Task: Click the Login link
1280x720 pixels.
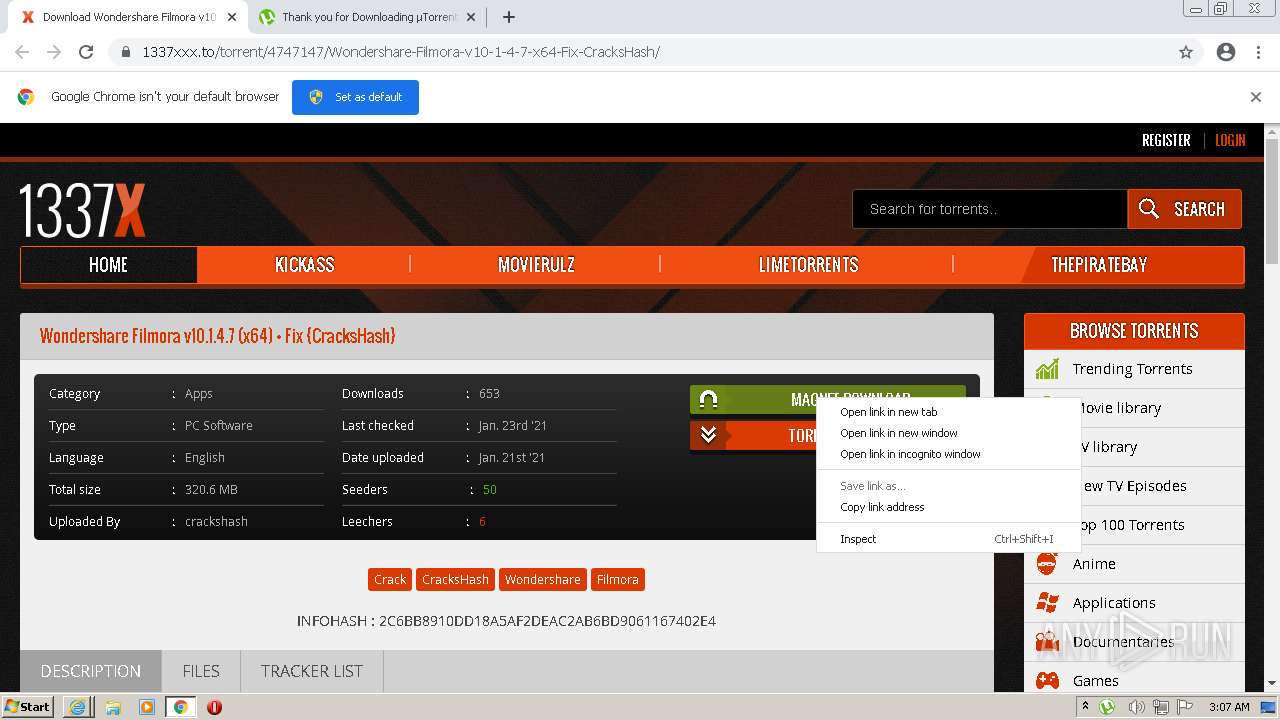Action: click(1230, 140)
